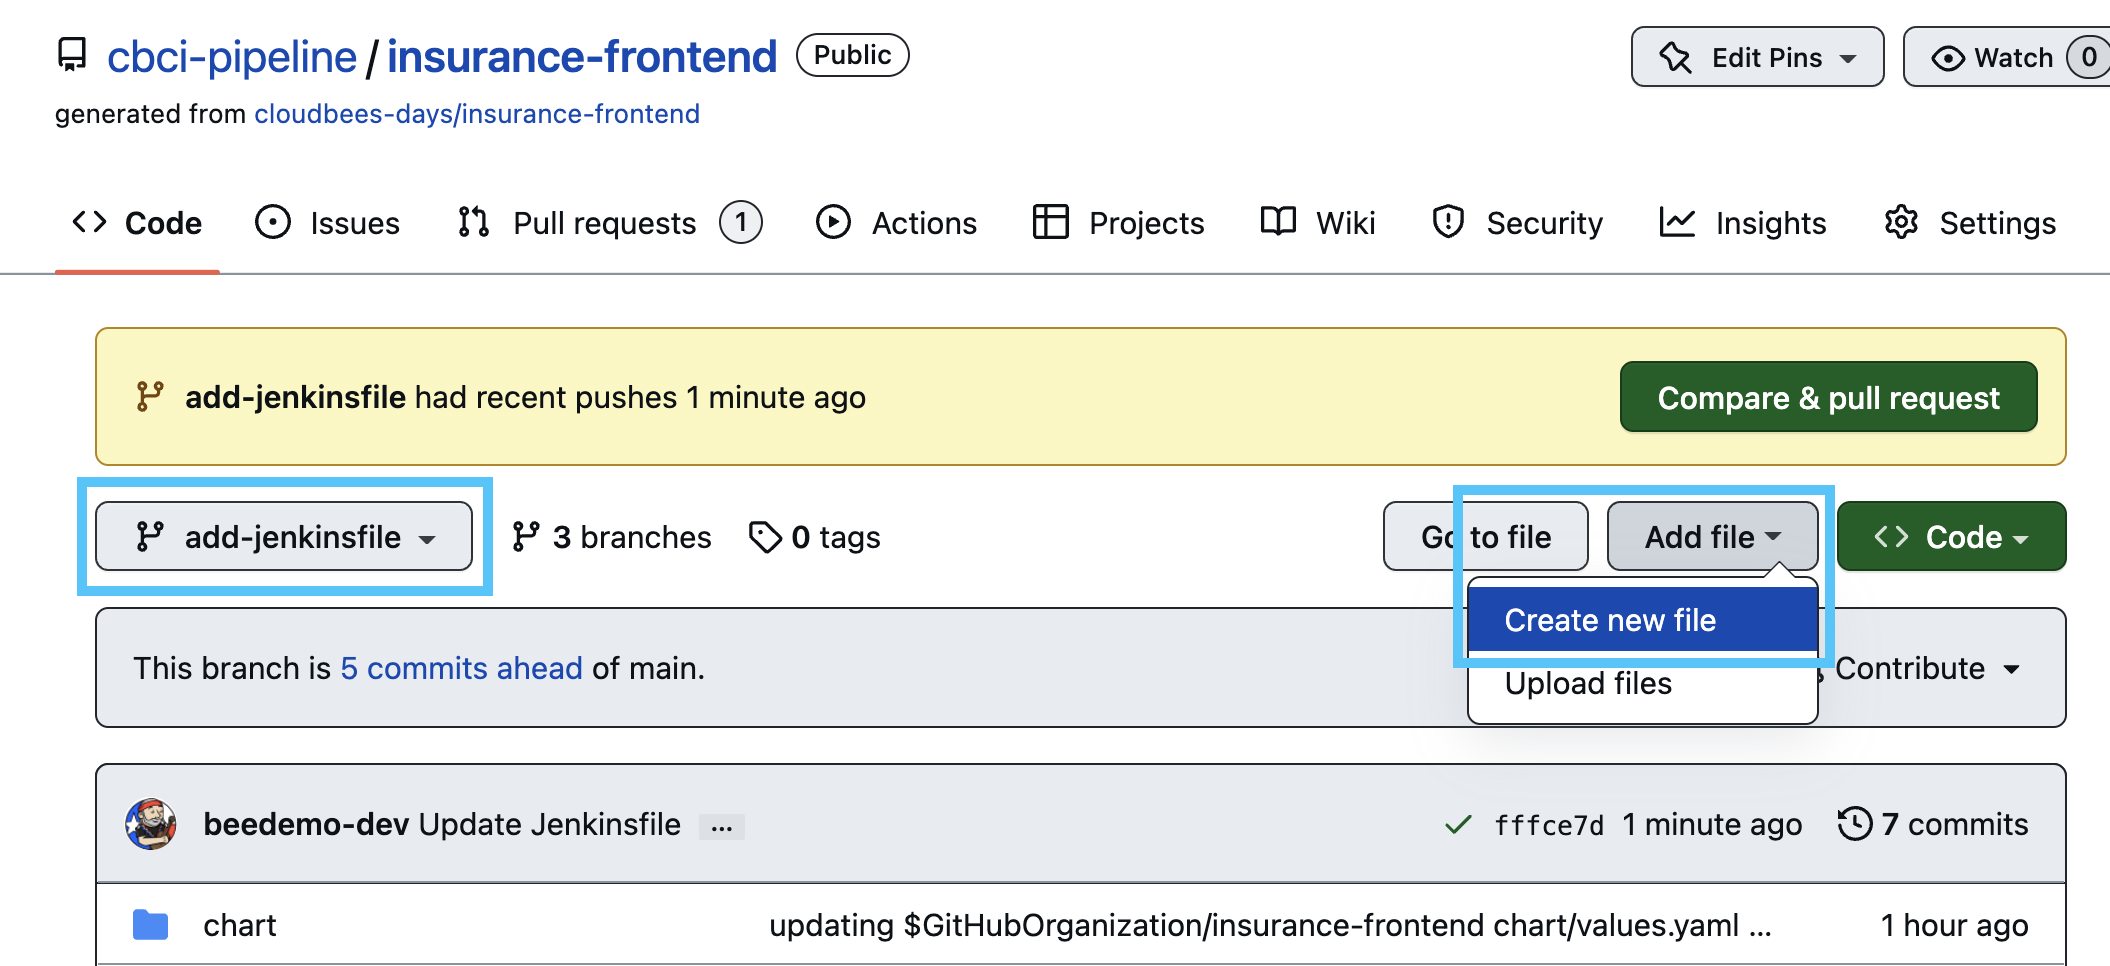Expand the Contribute dropdown
This screenshot has width=2110, height=966.
[1926, 668]
